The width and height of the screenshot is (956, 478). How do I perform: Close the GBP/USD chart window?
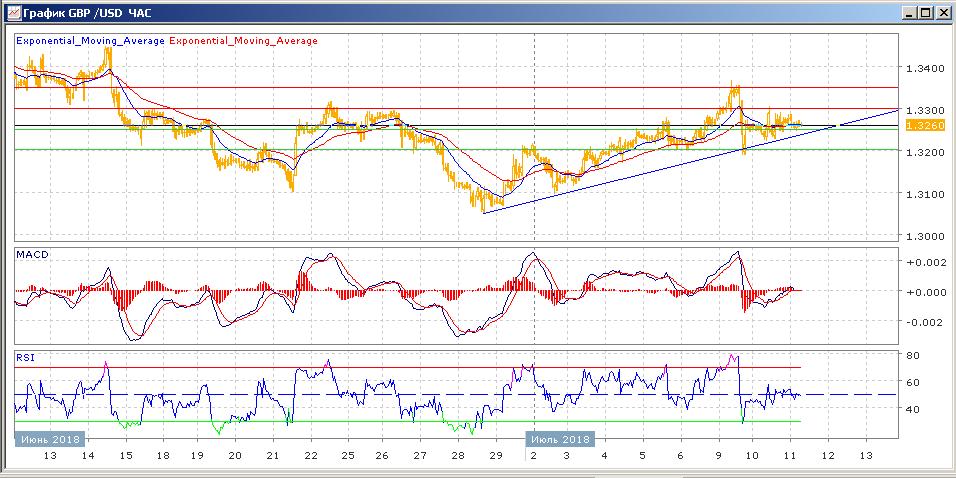[x=943, y=12]
